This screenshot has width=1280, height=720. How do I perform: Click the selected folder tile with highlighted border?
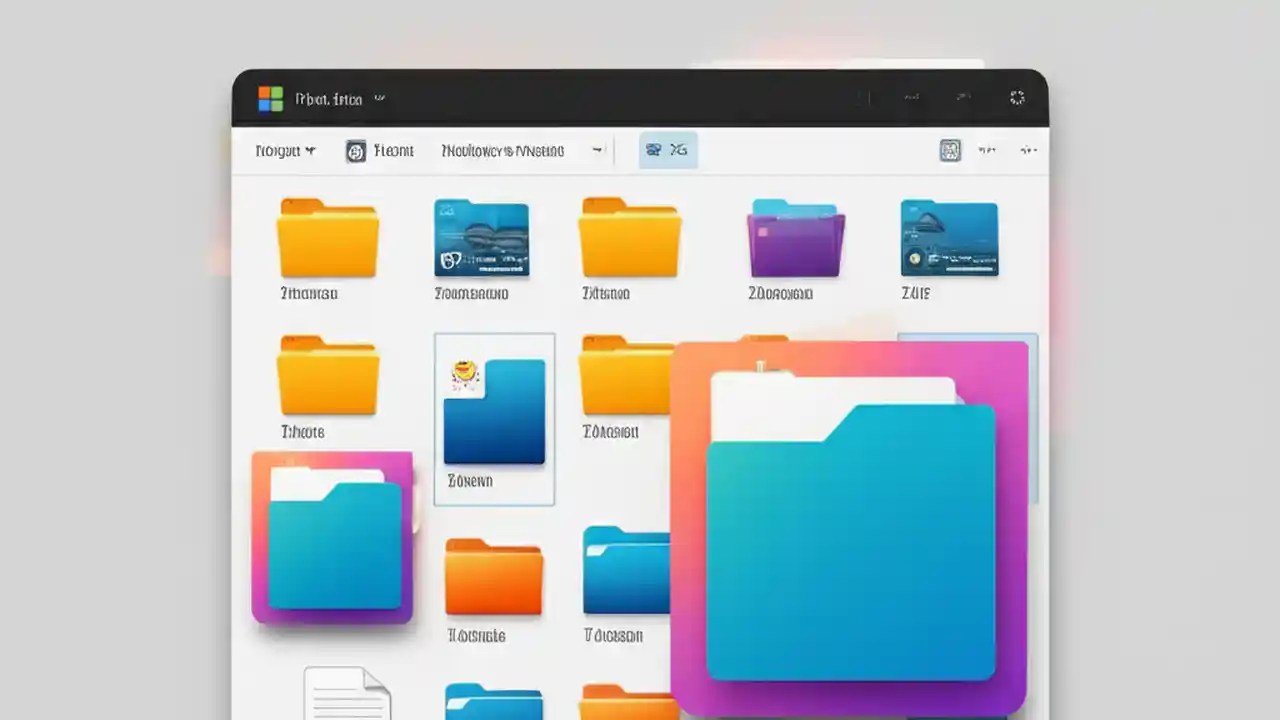[494, 418]
